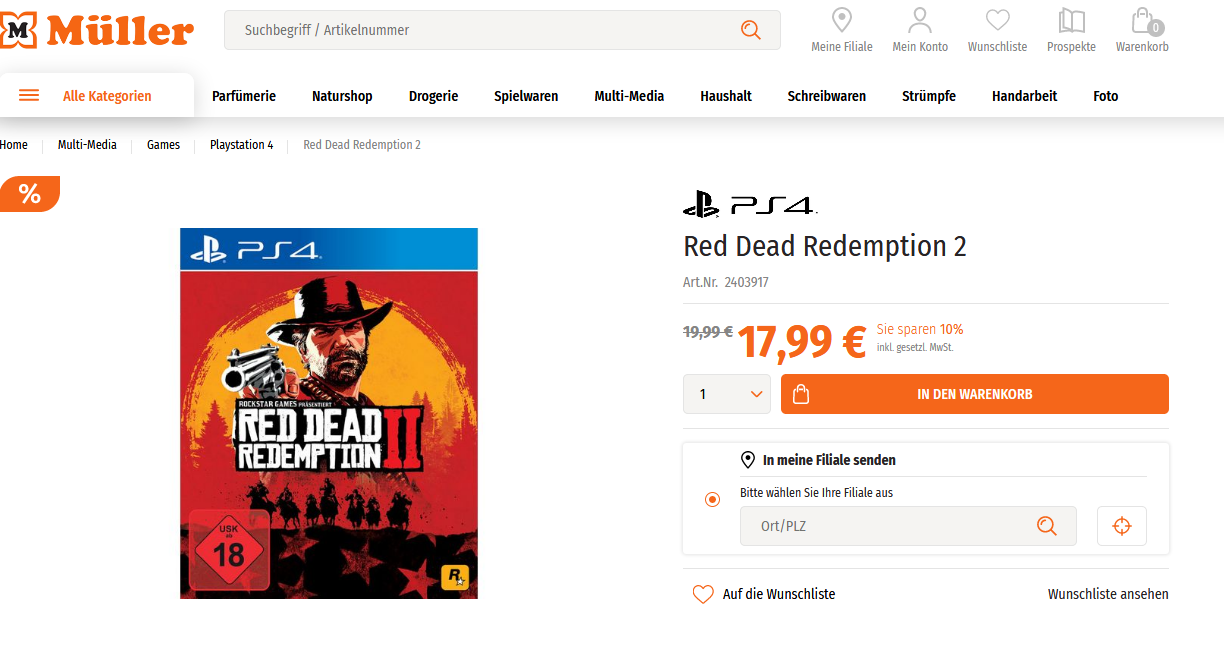Click the orange percent discount badge

[30, 194]
